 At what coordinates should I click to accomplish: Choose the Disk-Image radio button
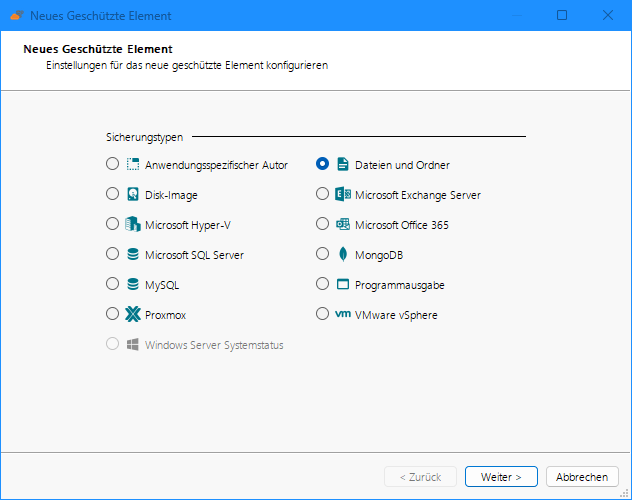112,194
